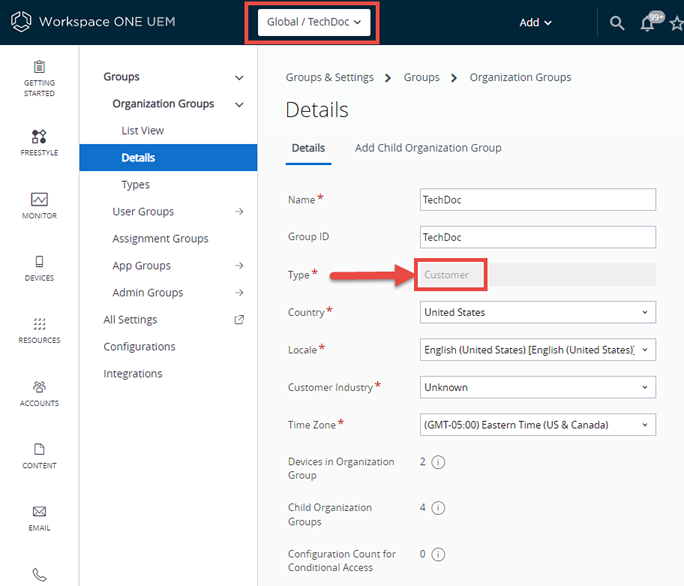Click the Workspace ONE UEM logo icon
This screenshot has width=684, height=586.
coord(21,21)
